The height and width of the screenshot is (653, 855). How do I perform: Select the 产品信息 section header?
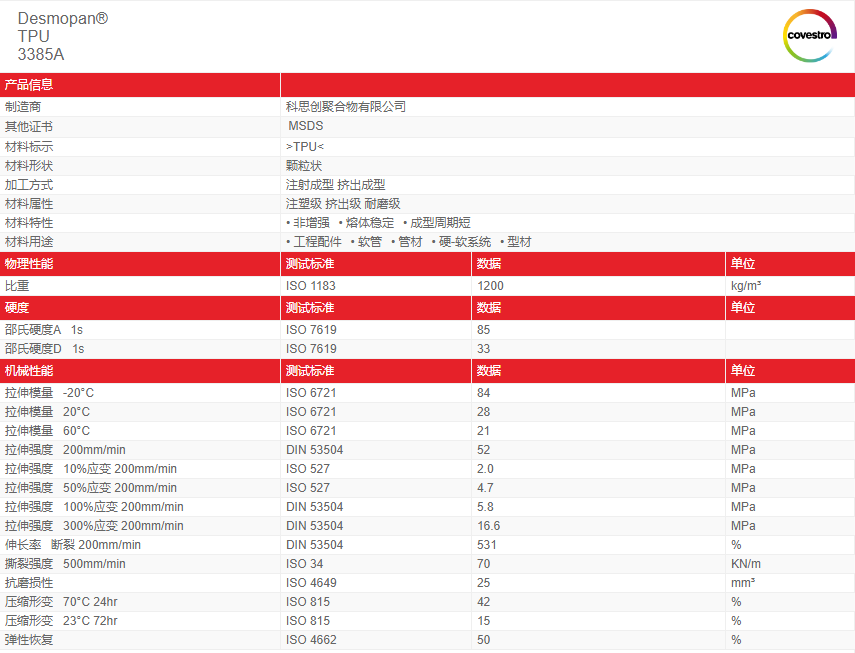pos(29,85)
